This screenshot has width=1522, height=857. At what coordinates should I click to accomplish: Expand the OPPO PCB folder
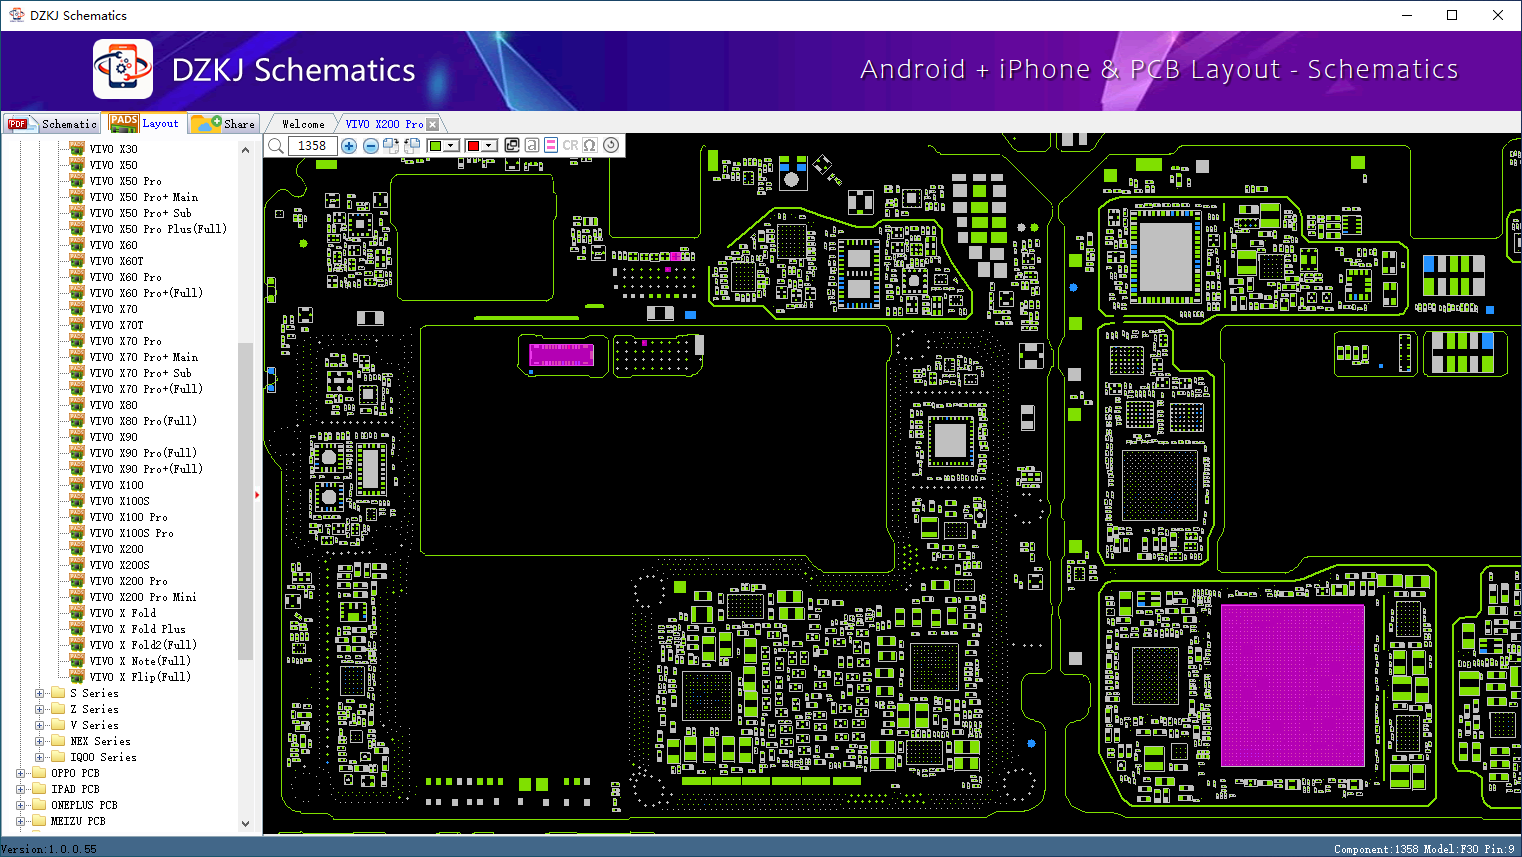21,773
